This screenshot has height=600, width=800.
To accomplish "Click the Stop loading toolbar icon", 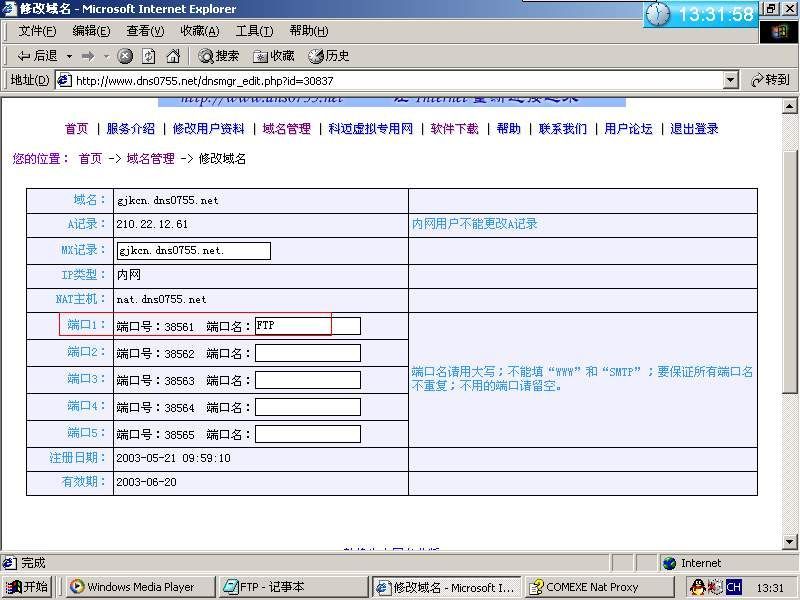I will [125, 56].
